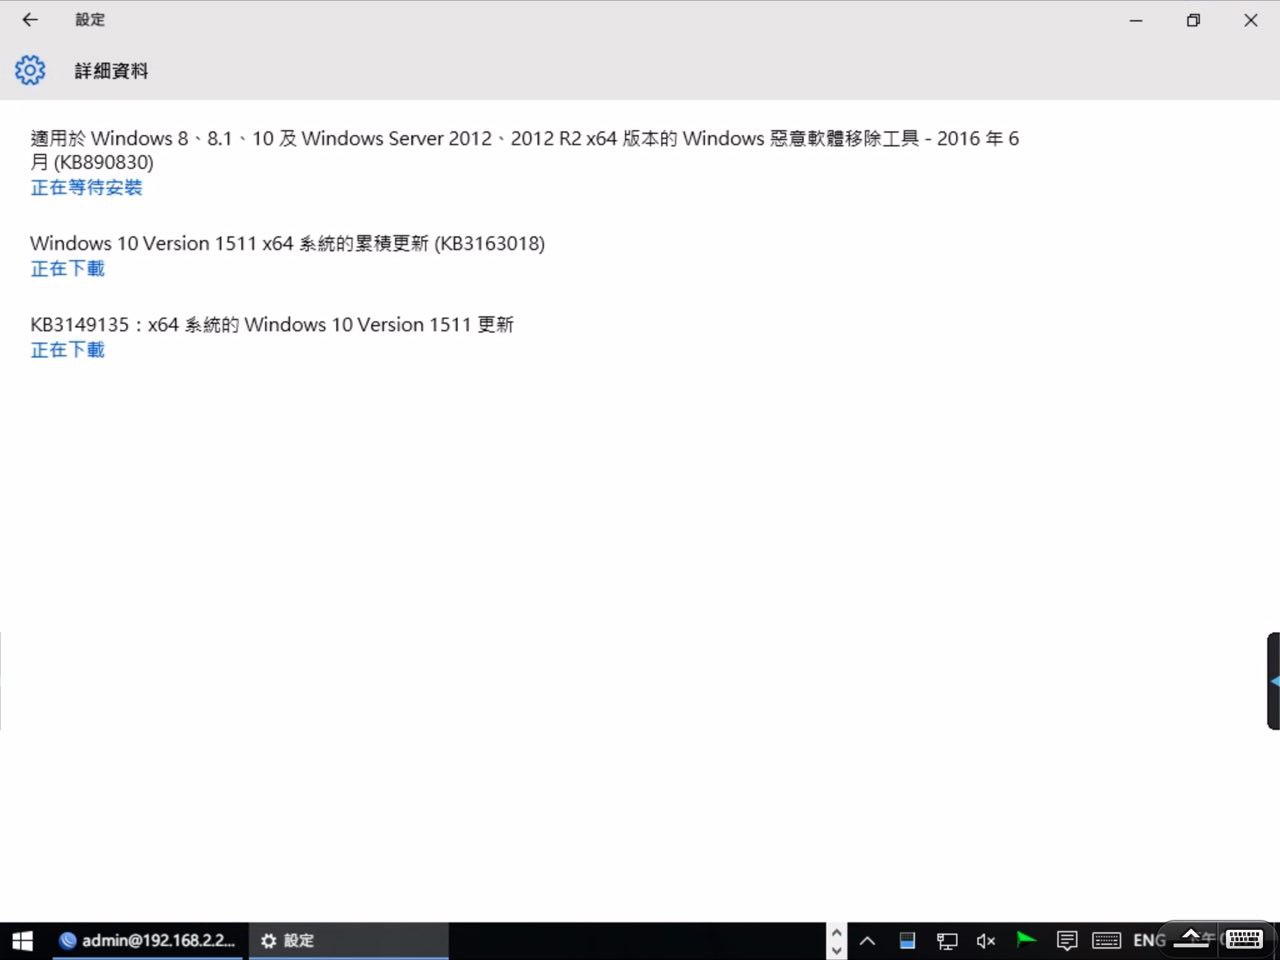Viewport: 1280px width, 960px height.
Task: Click the Settings gear icon beside 詳細資料
Action: pyautogui.click(x=30, y=70)
